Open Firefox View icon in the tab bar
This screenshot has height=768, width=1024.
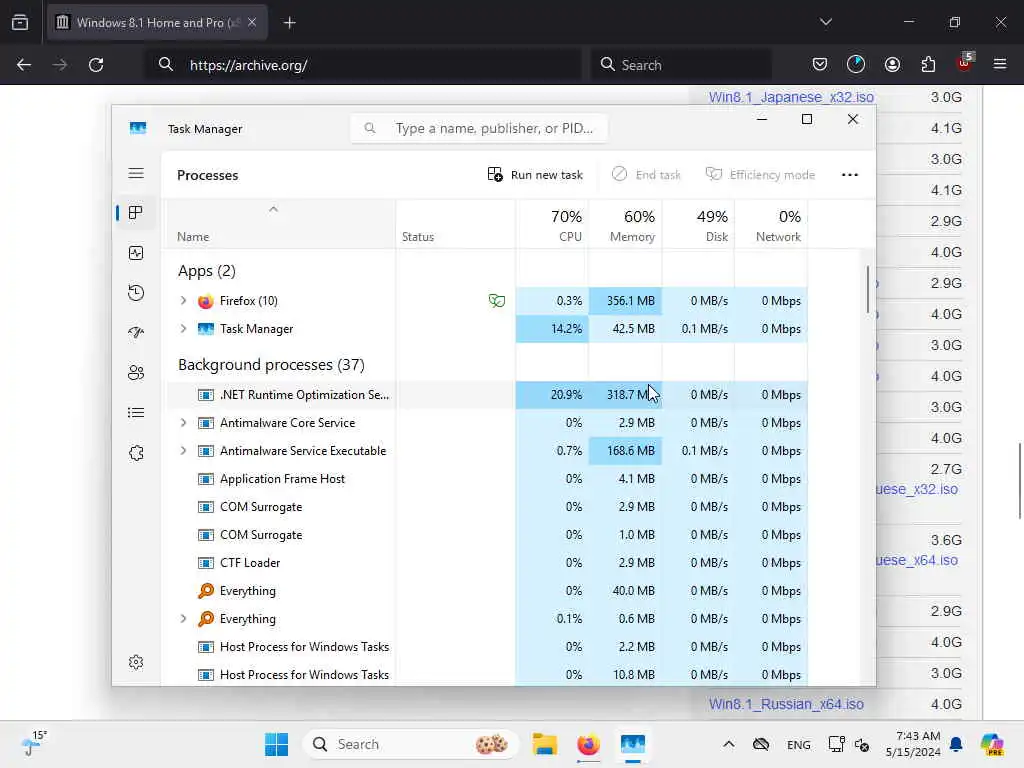[x=20, y=22]
